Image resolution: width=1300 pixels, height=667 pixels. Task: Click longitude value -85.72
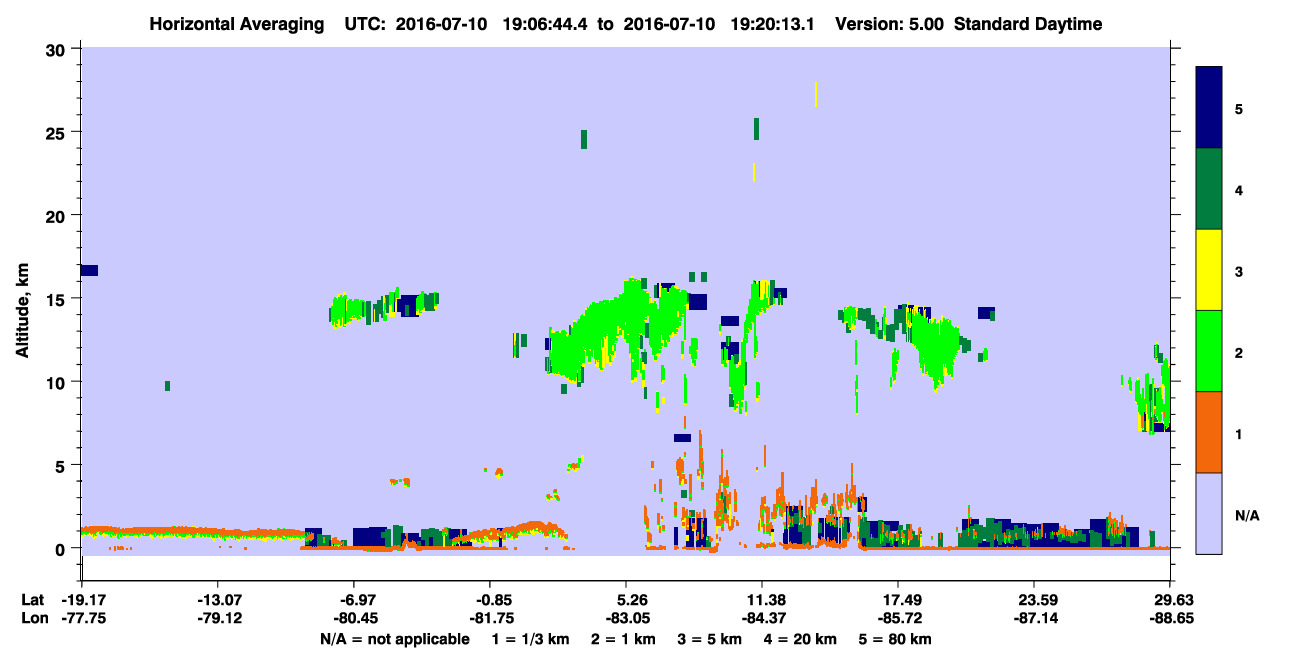pyautogui.click(x=898, y=619)
